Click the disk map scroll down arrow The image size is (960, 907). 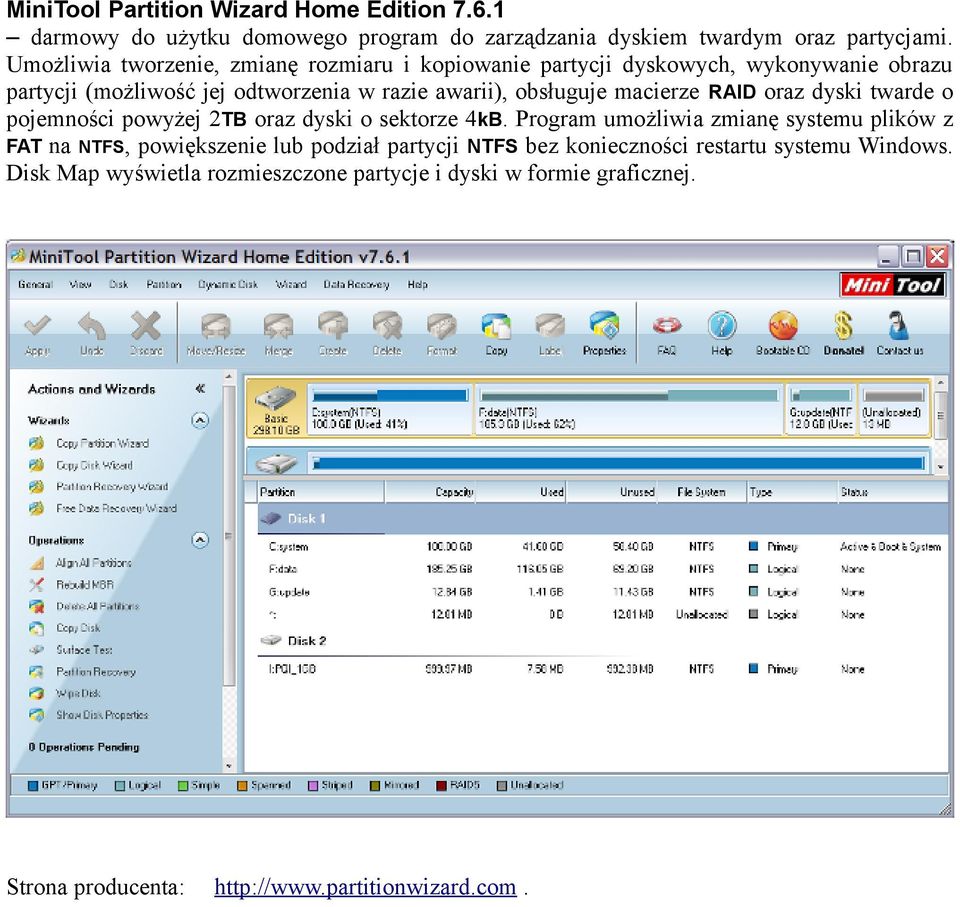tap(941, 468)
